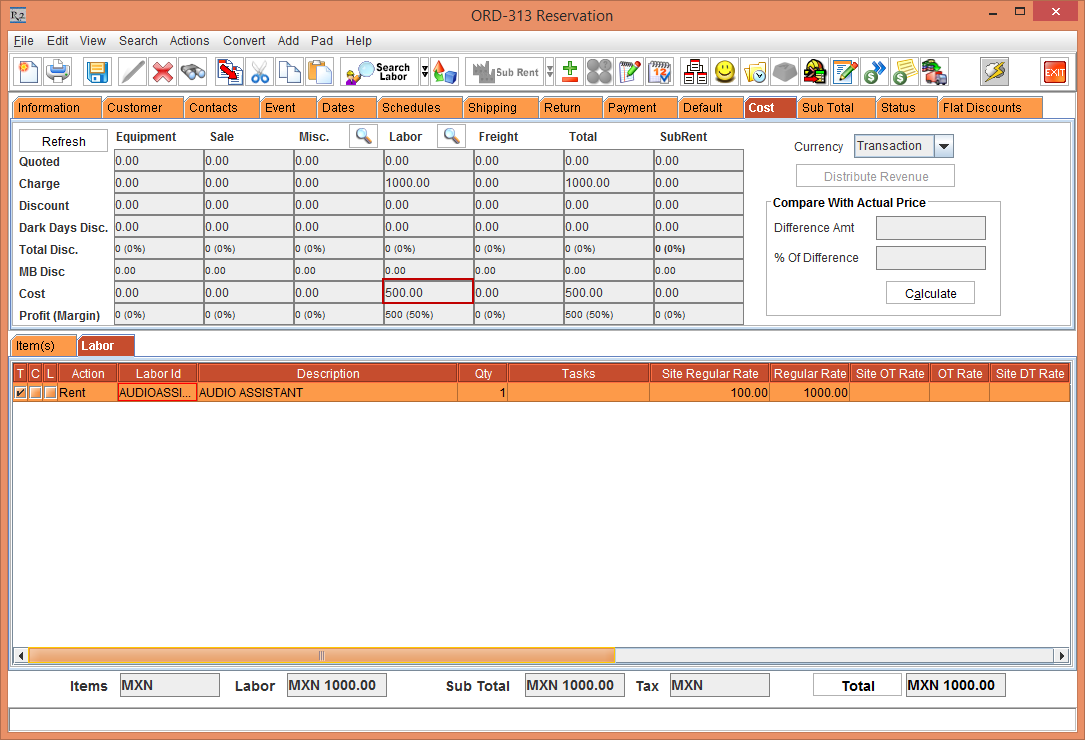Switch to the Sub Total tab
Viewport: 1085px width, 740px height.
827,108
